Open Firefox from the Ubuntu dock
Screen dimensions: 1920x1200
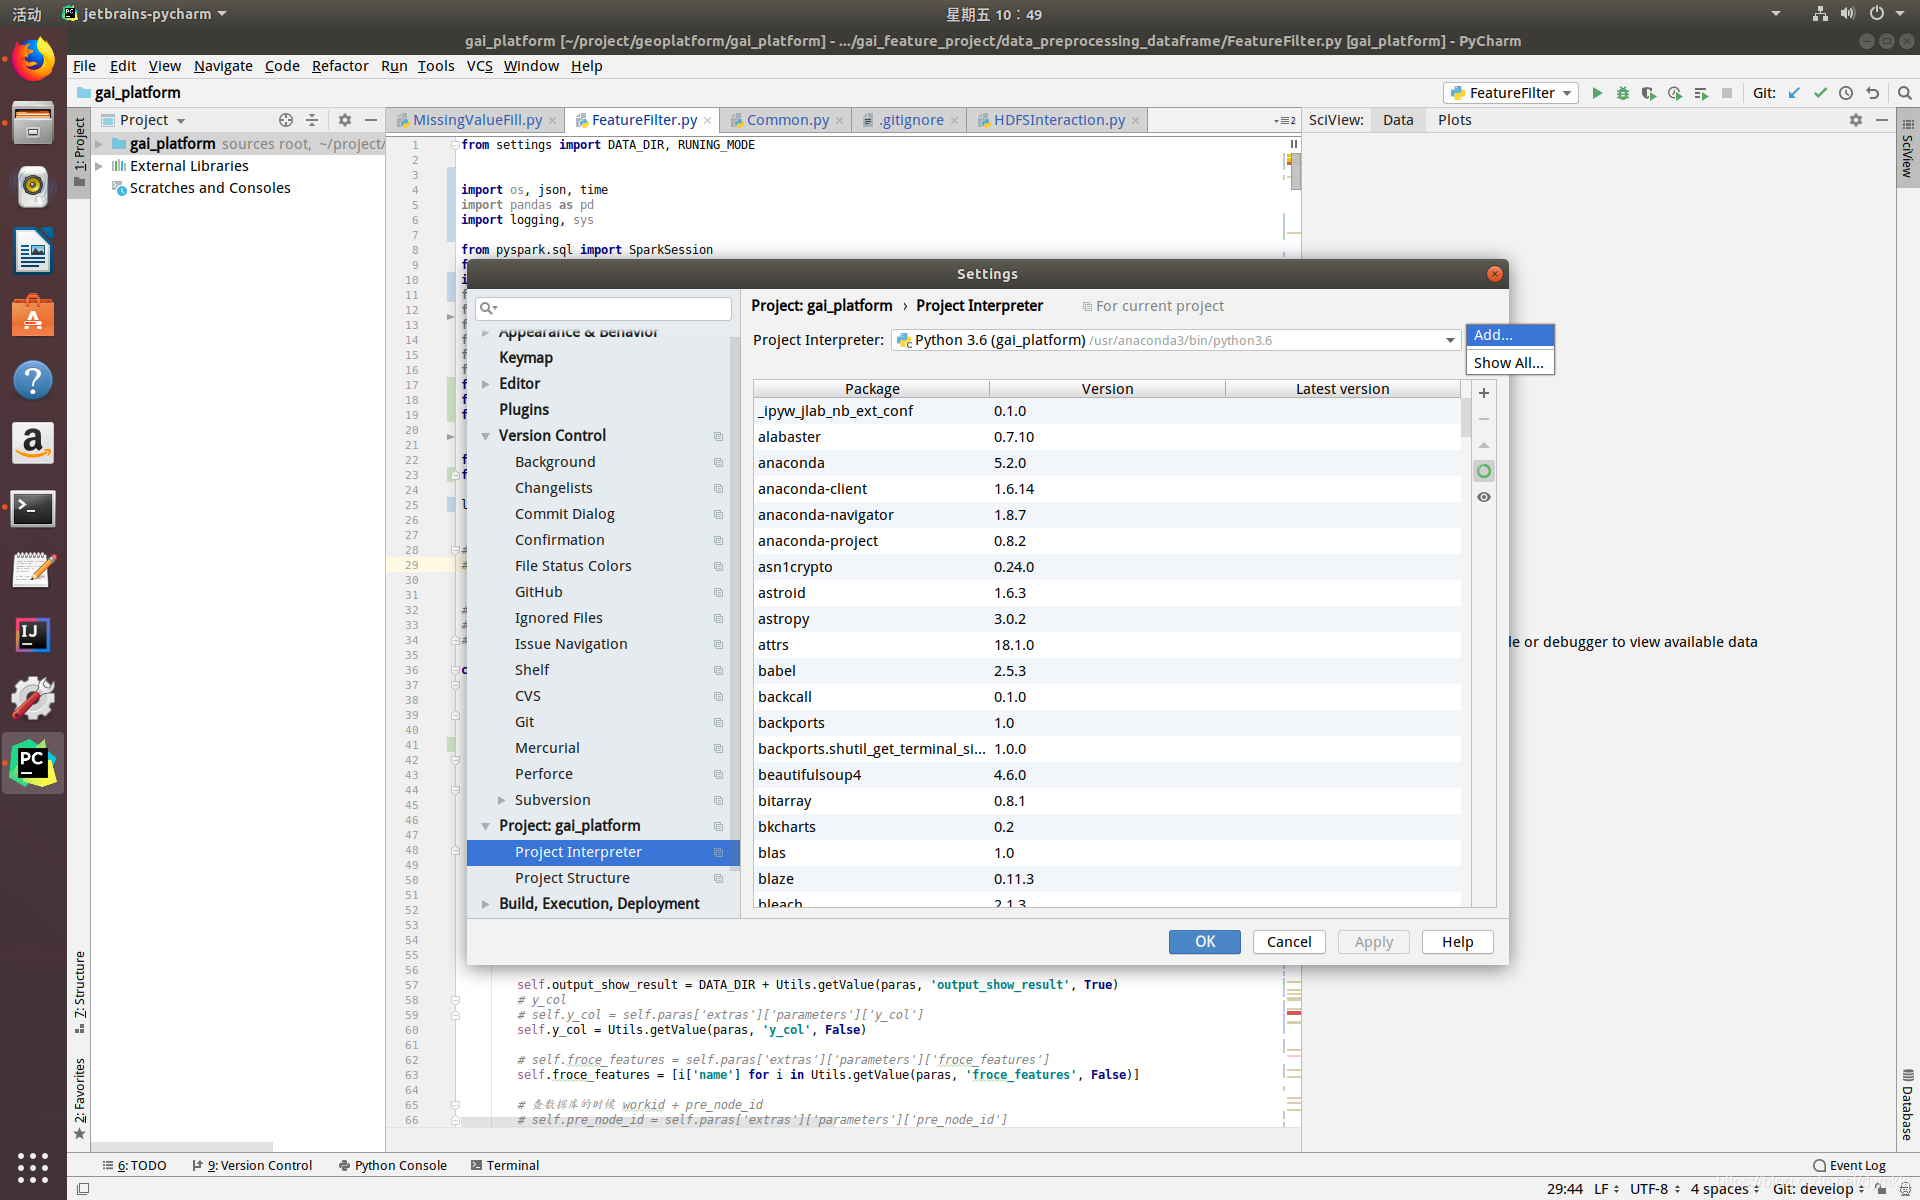coord(33,60)
